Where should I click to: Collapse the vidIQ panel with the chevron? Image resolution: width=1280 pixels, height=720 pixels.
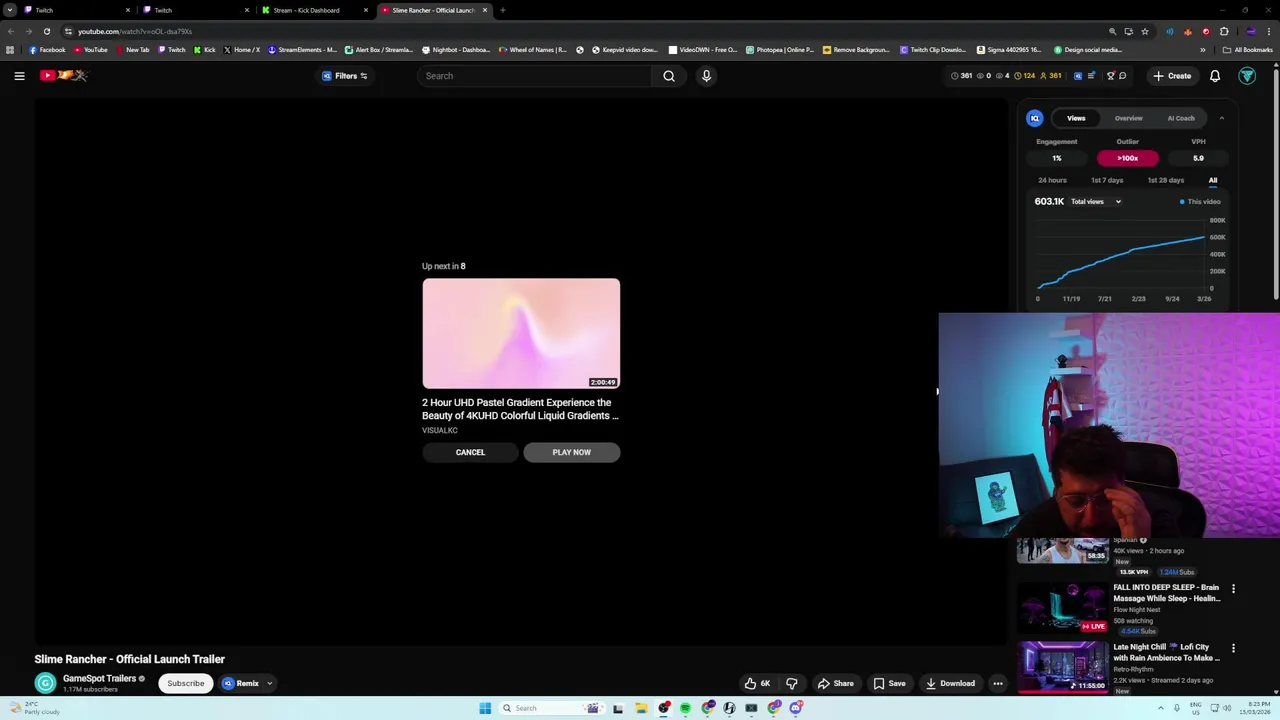[x=1221, y=118]
